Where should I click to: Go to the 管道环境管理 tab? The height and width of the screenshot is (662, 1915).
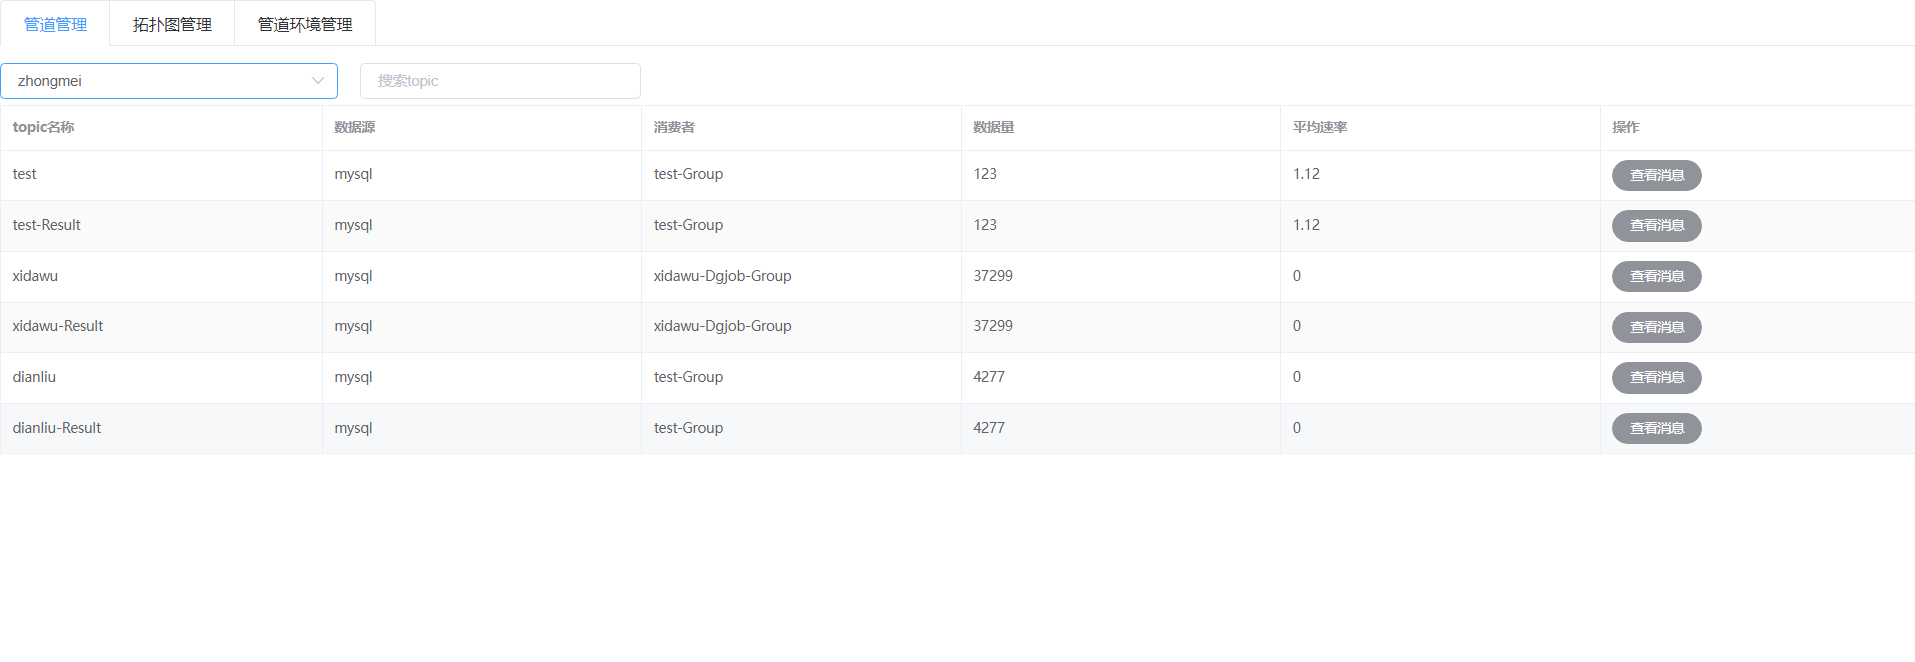pyautogui.click(x=305, y=24)
